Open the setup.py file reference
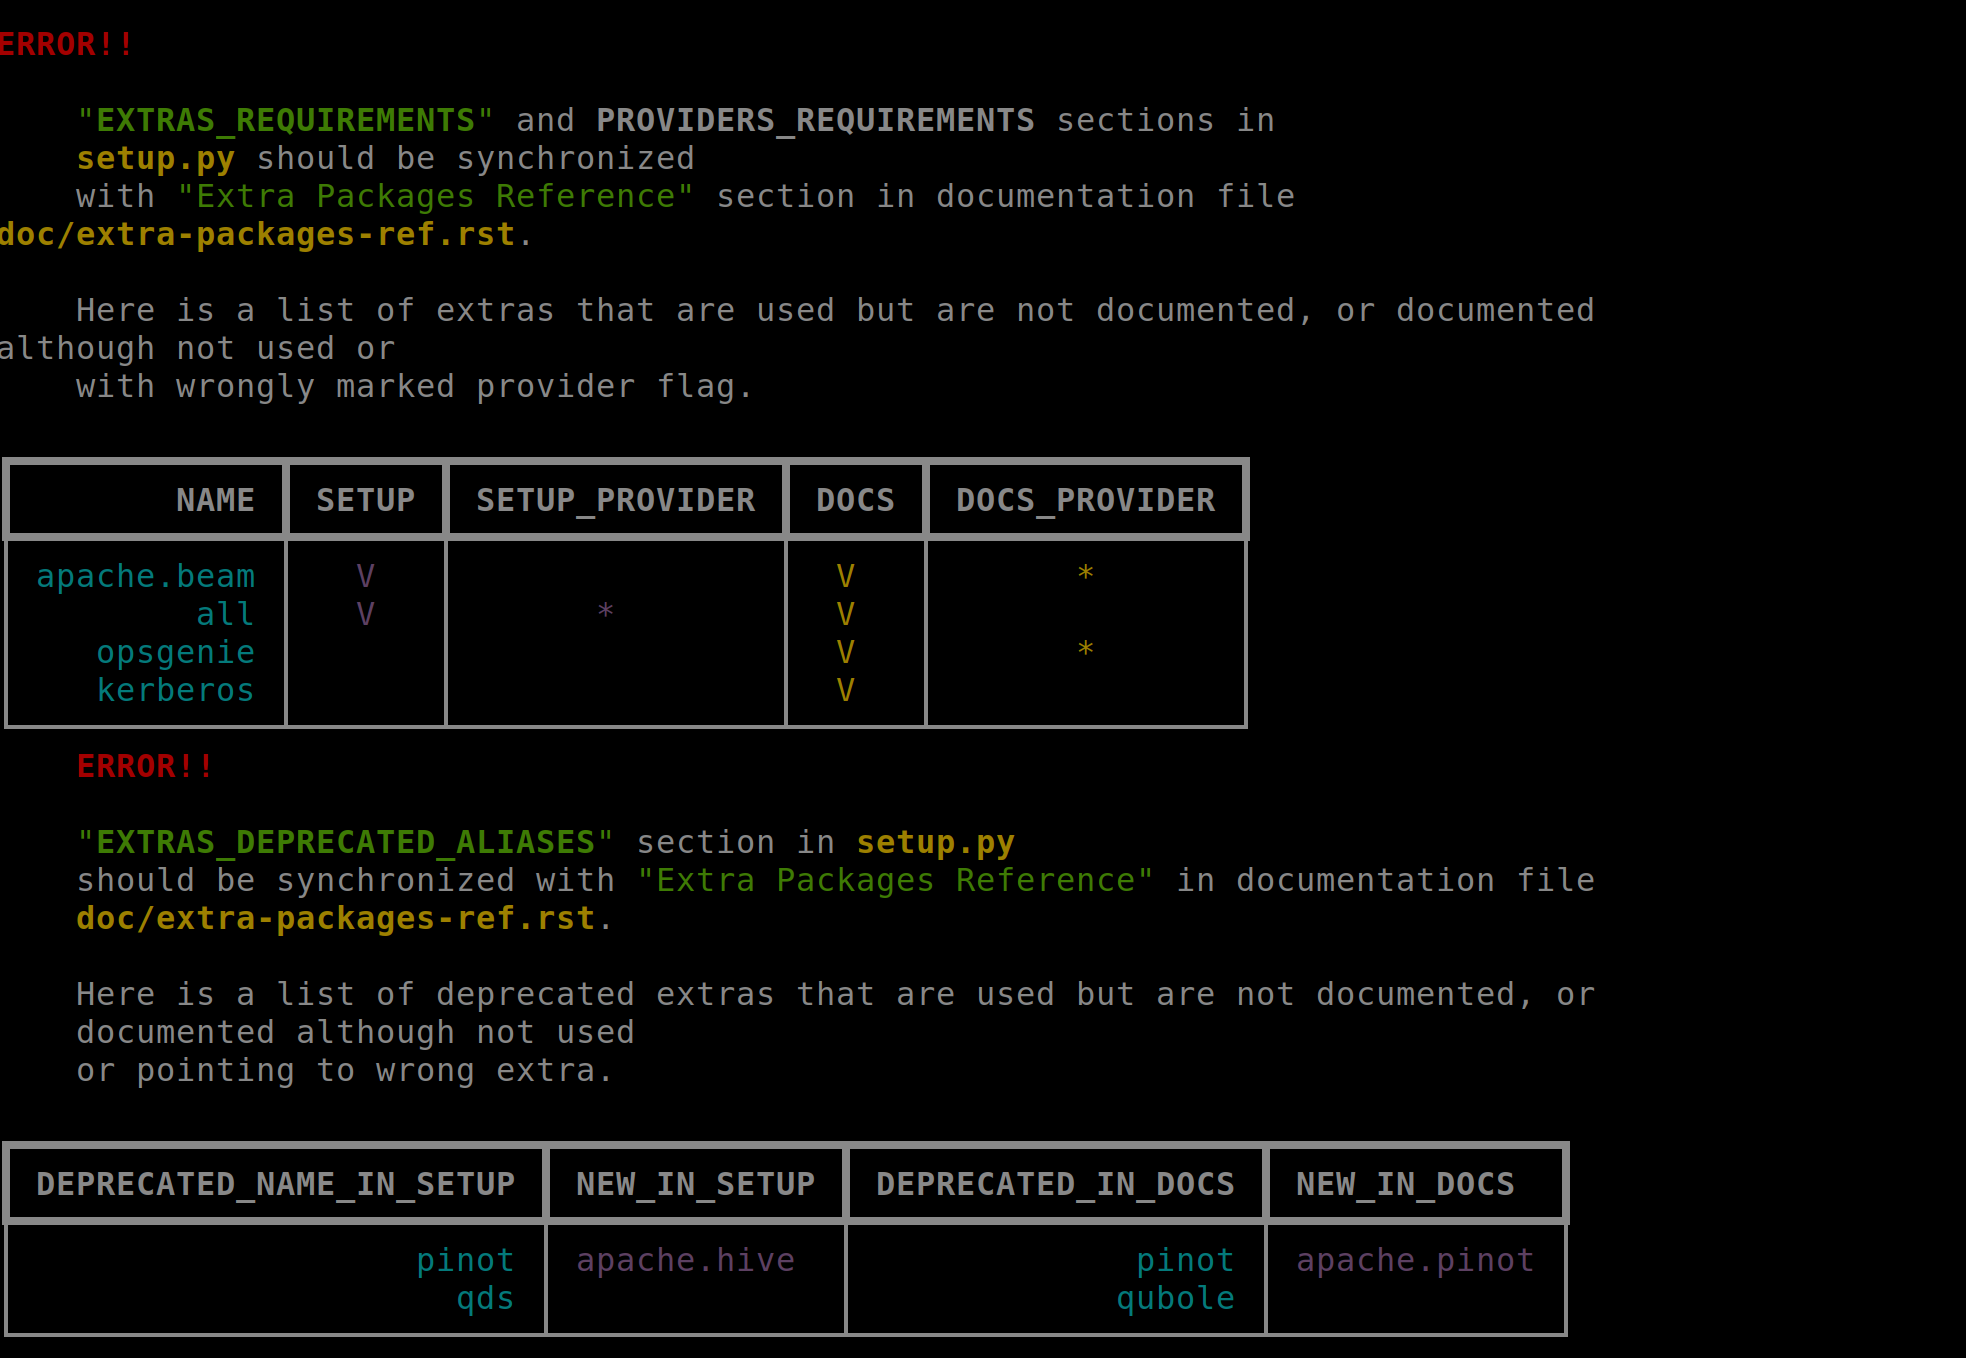Image resolution: width=1966 pixels, height=1358 pixels. (x=155, y=157)
